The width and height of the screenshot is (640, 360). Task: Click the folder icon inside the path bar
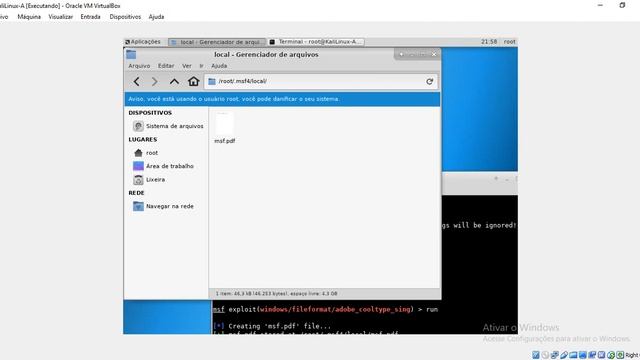point(212,81)
